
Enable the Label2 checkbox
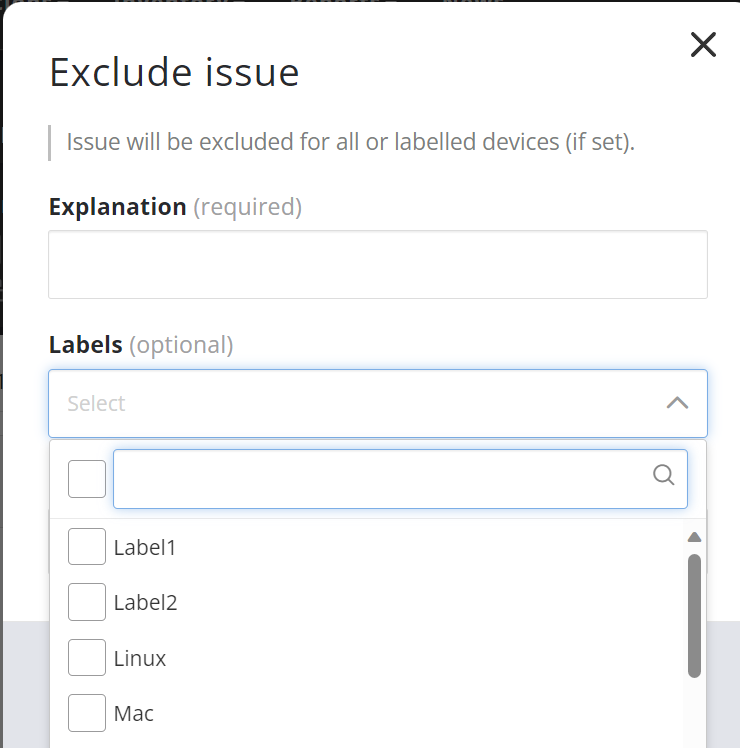pyautogui.click(x=87, y=602)
